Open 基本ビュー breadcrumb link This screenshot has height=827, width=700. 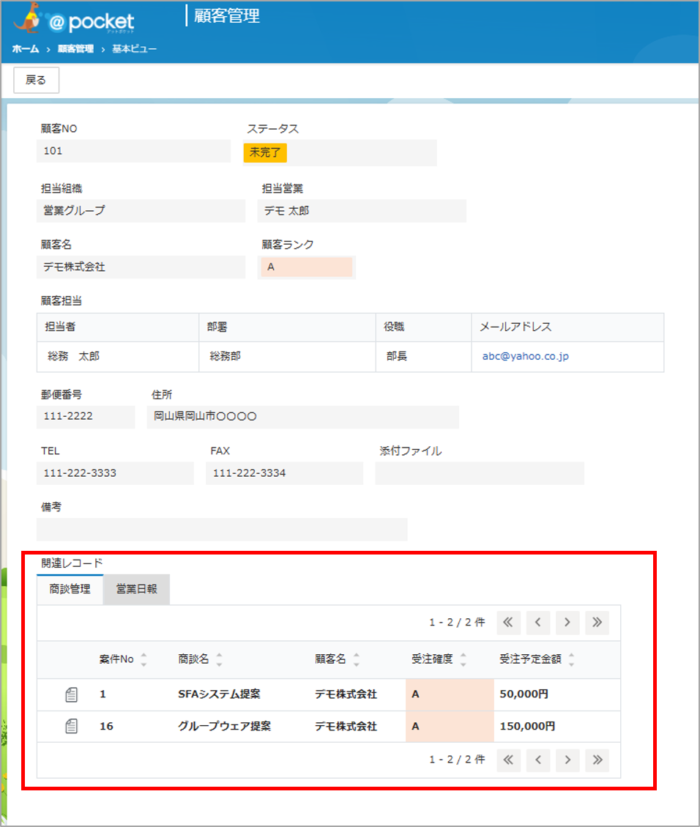(x=134, y=49)
